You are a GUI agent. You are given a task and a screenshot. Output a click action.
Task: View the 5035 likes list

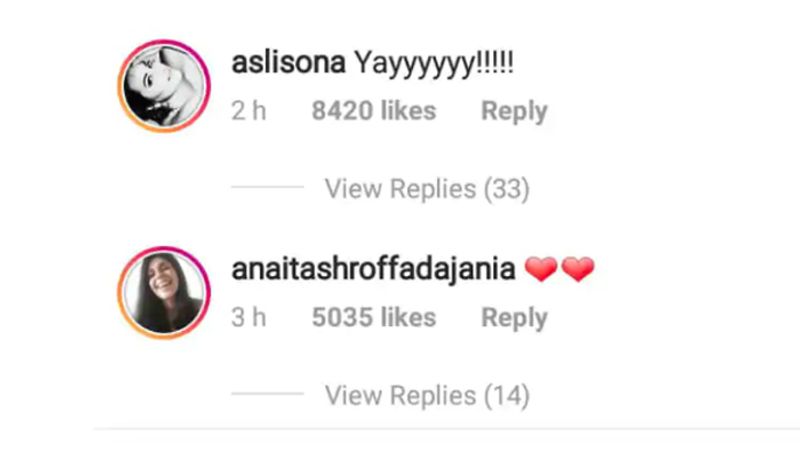click(x=374, y=317)
